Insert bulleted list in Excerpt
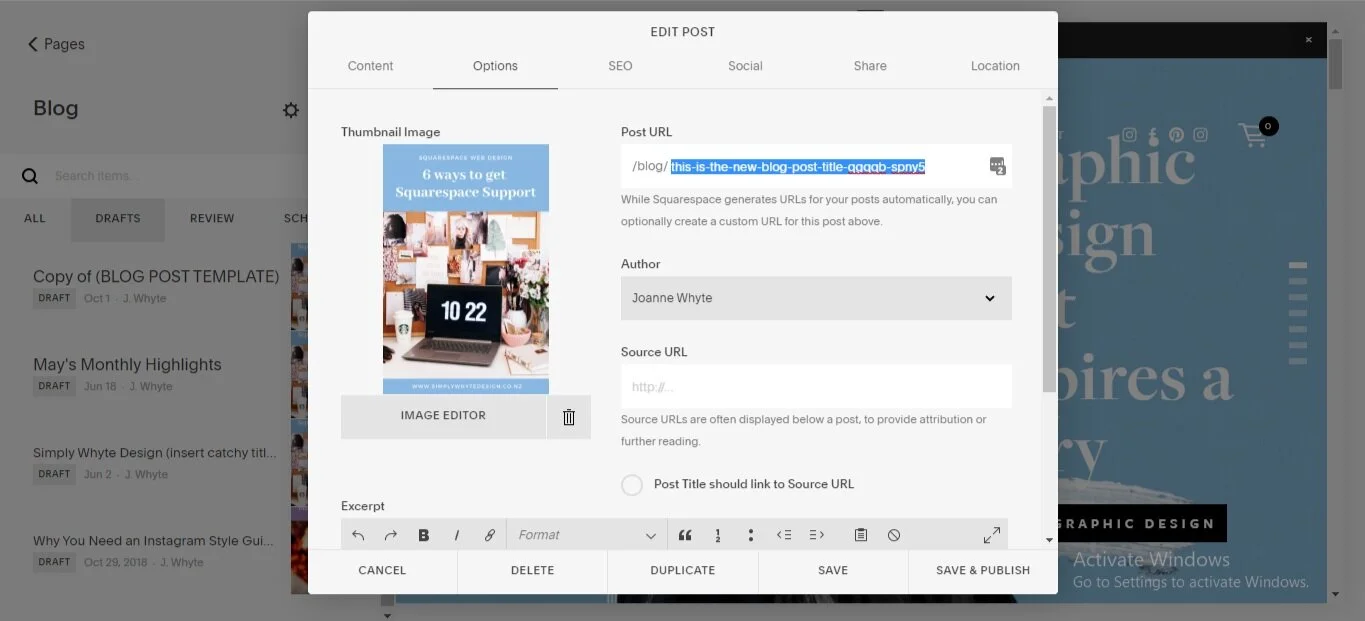Image resolution: width=1365 pixels, height=621 pixels. [751, 535]
